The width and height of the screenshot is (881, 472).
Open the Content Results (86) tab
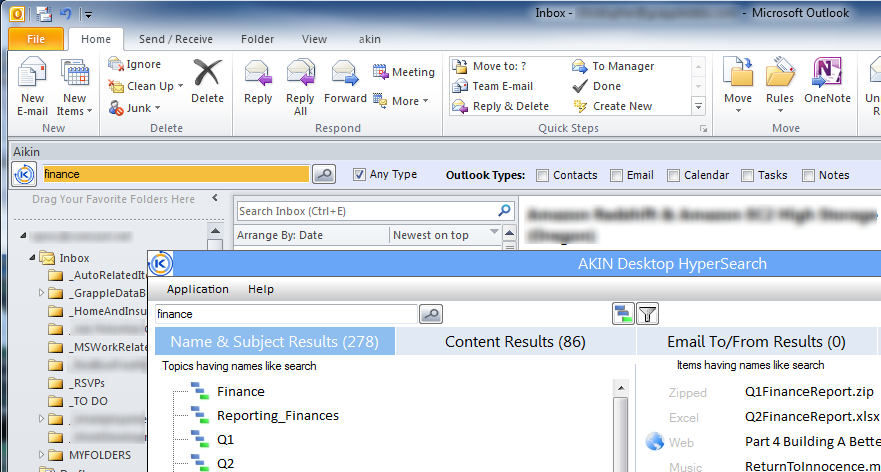(x=515, y=342)
